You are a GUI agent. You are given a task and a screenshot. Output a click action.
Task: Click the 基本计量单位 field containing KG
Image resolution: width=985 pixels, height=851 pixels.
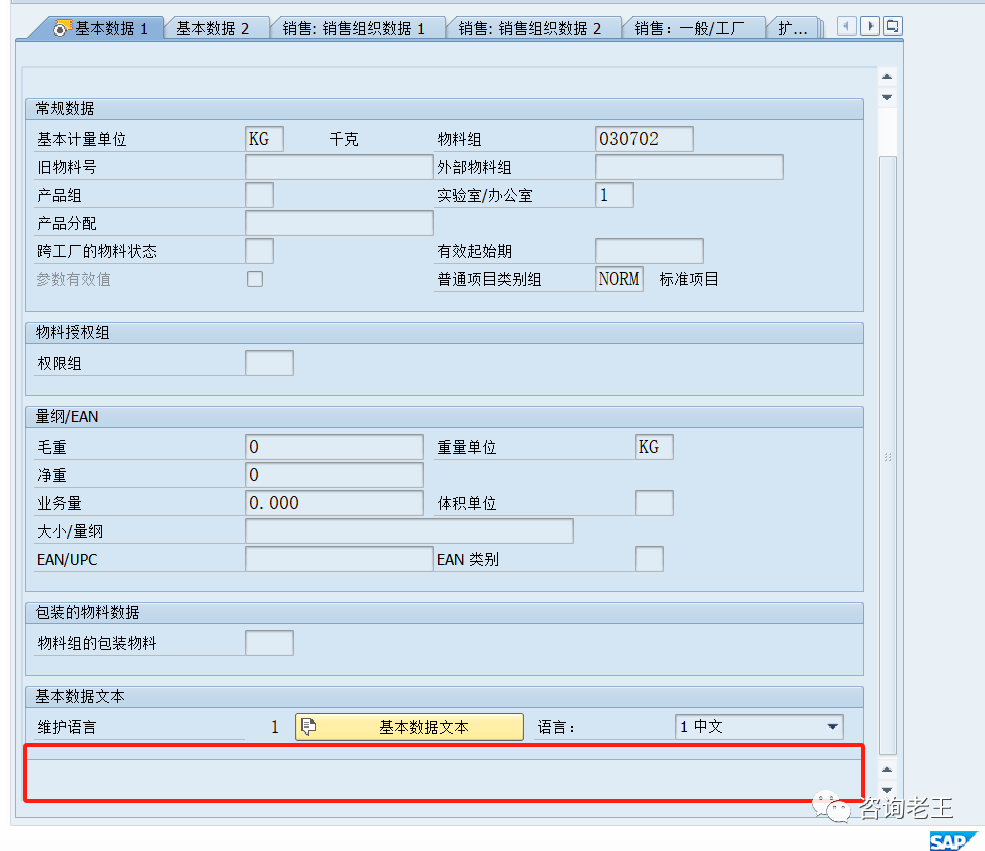[264, 139]
